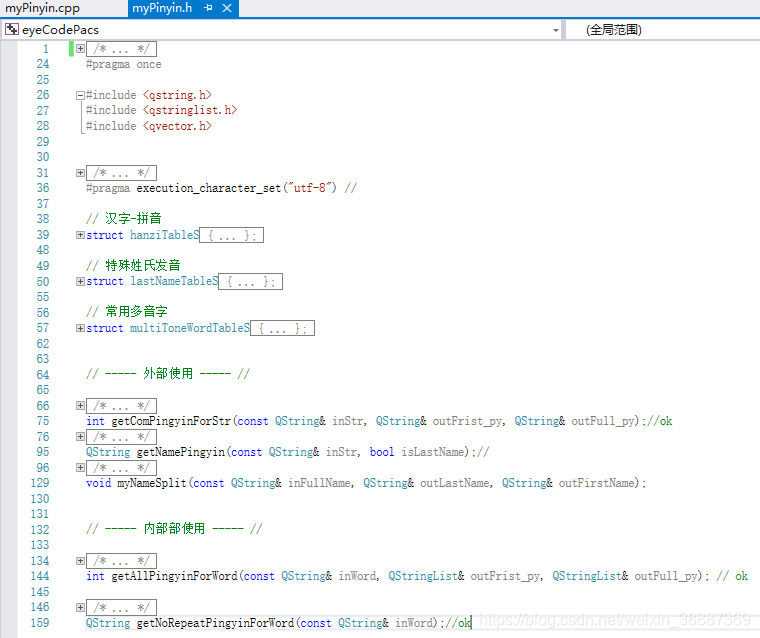The width and height of the screenshot is (760, 638).
Task: Expand the collapsed comment at line 1
Action: [x=80, y=48]
